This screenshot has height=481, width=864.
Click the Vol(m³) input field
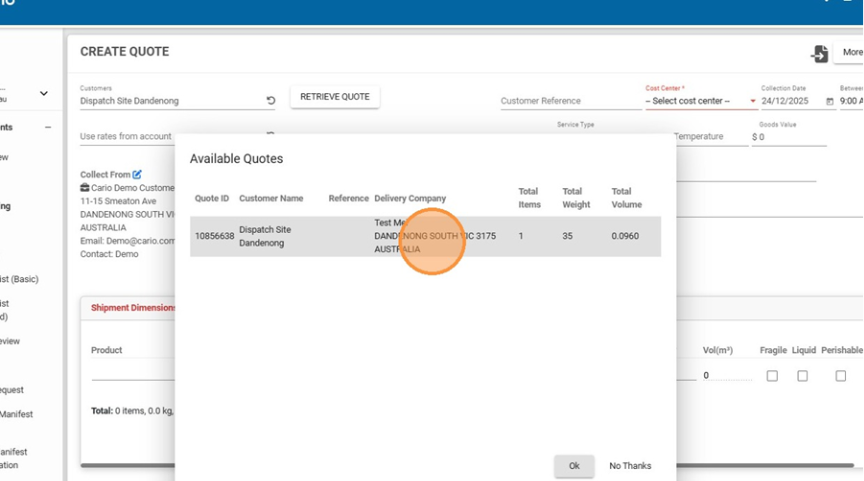(724, 376)
